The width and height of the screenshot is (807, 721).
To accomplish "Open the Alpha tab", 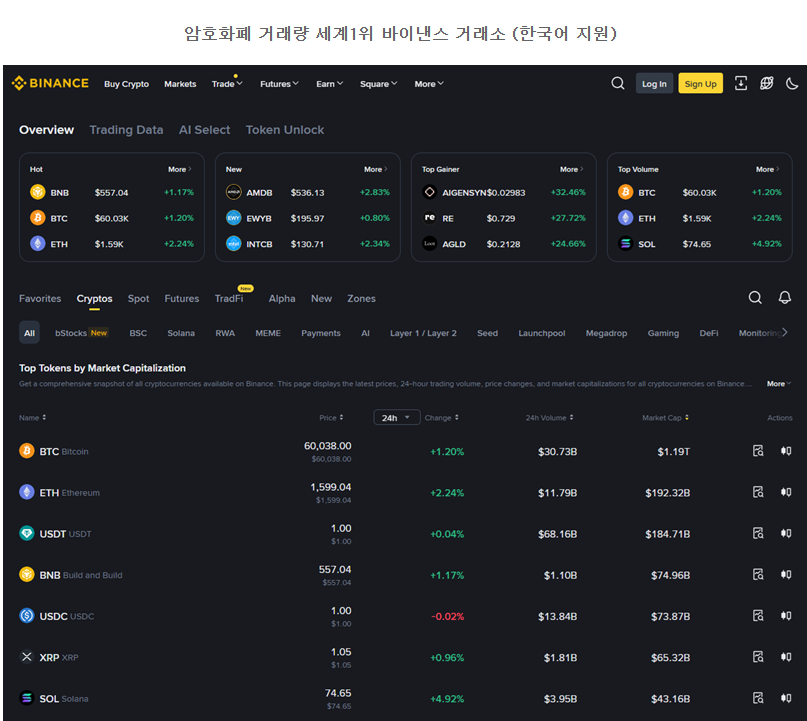I will [282, 298].
